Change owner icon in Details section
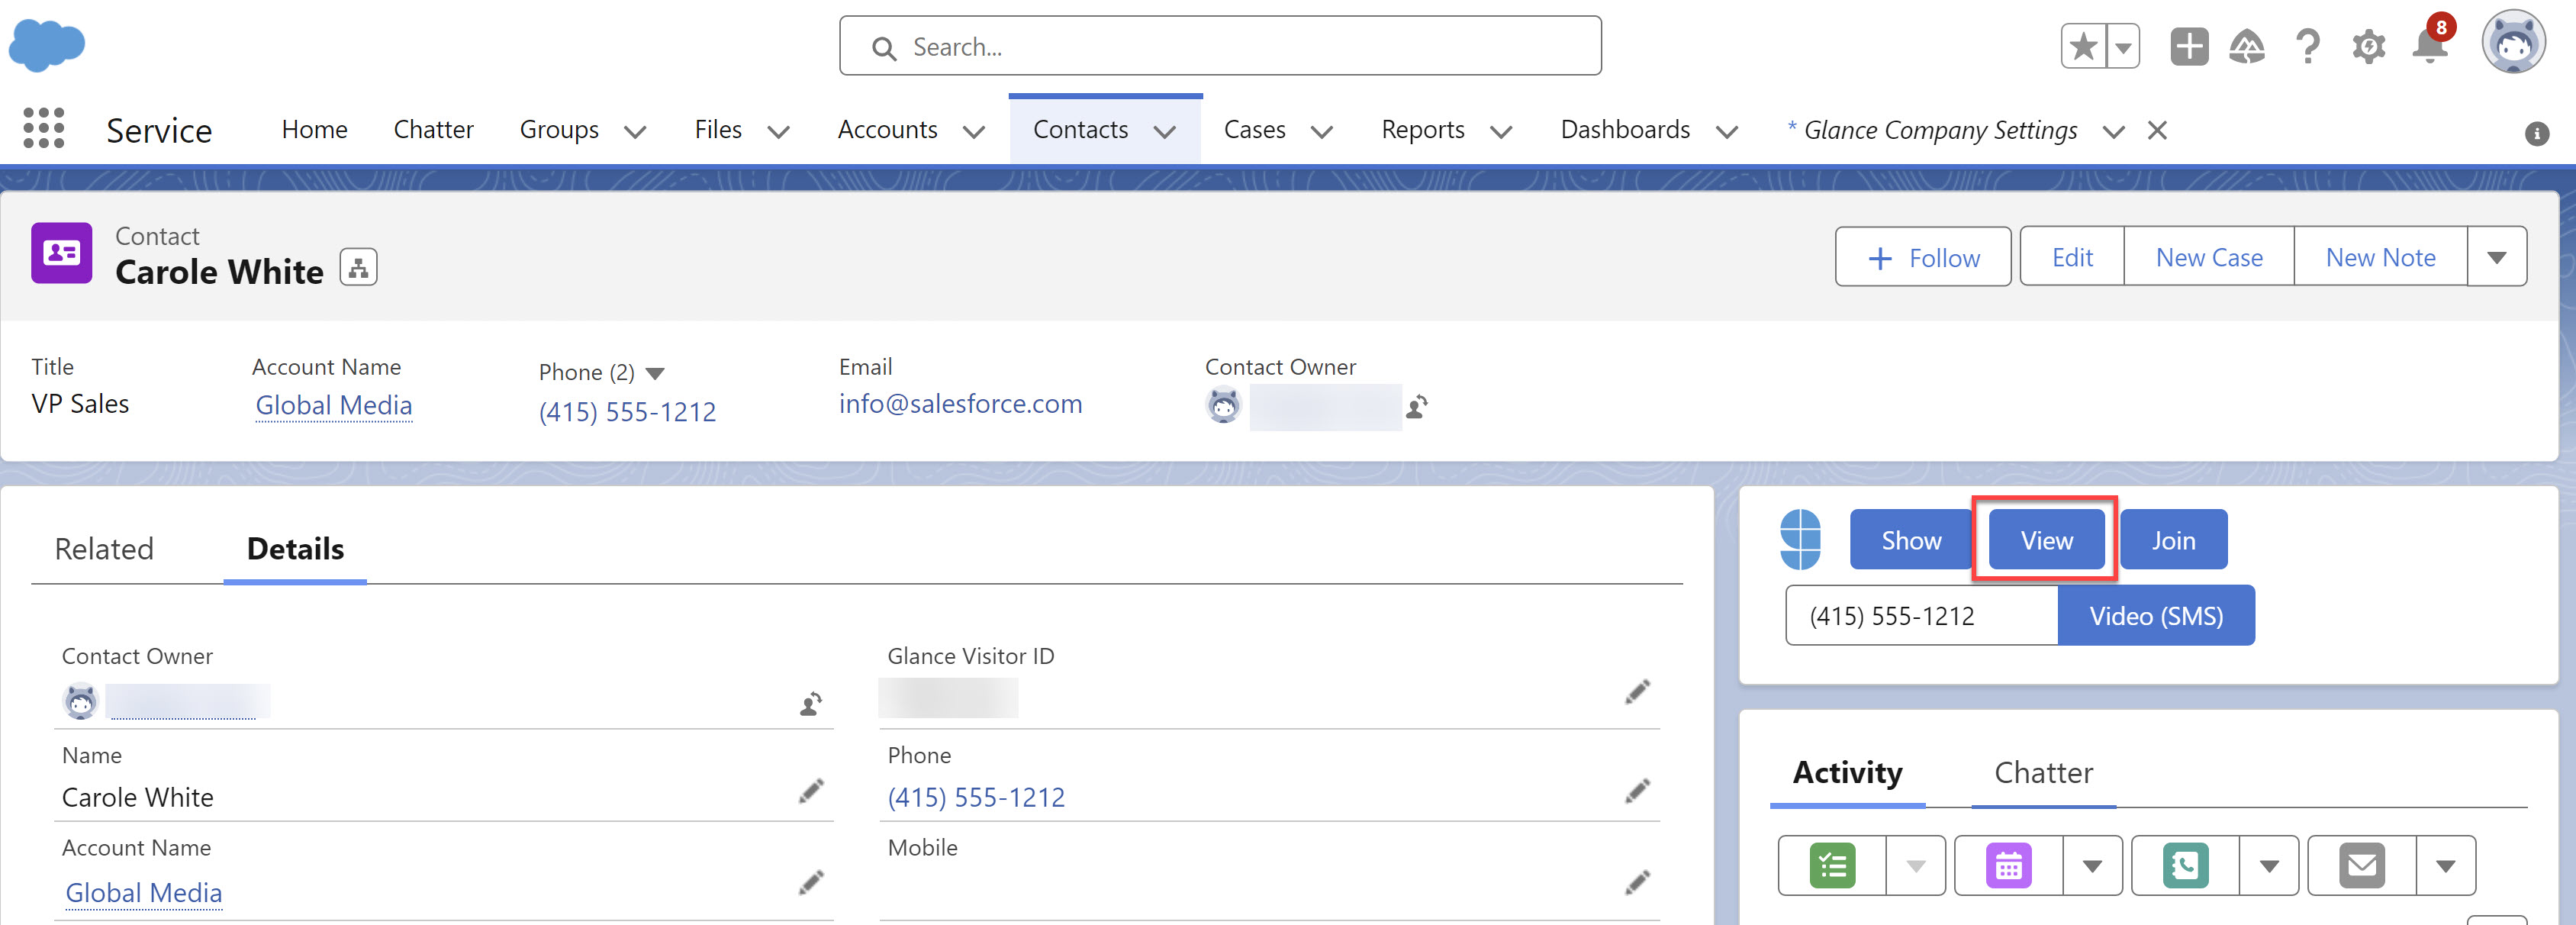Viewport: 2576px width, 925px height. pyautogui.click(x=811, y=704)
